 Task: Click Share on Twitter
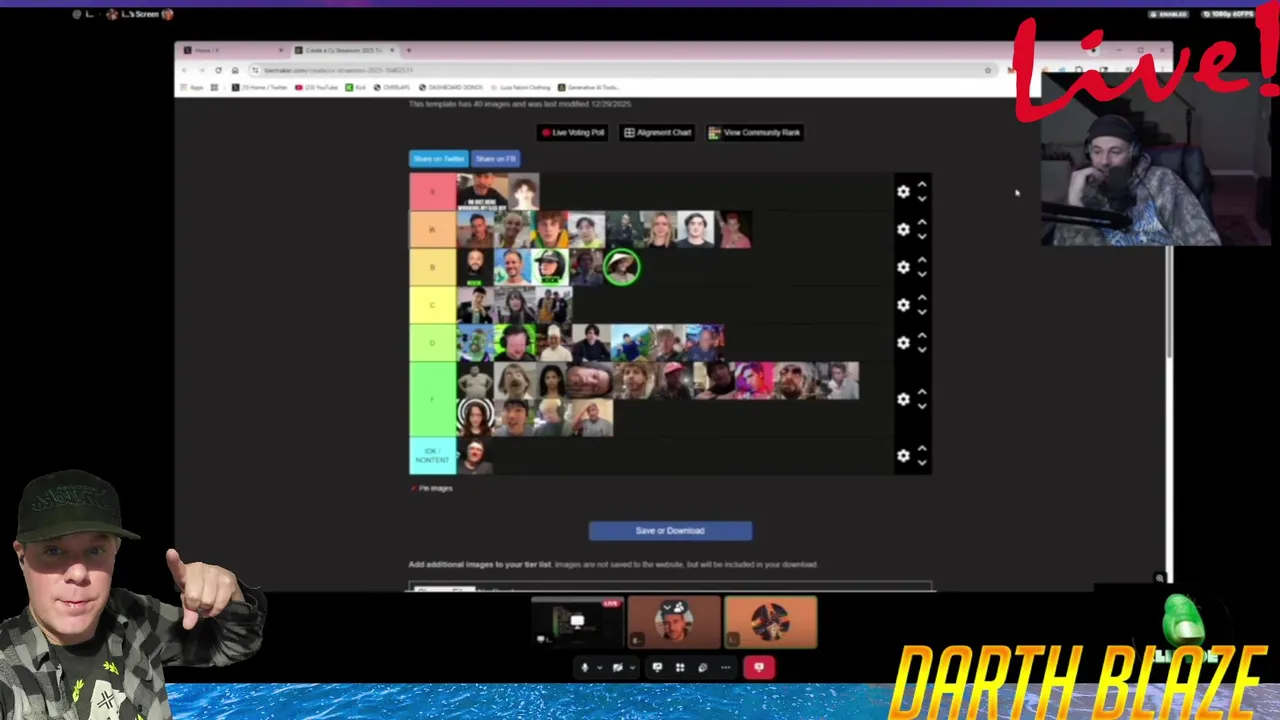[439, 159]
